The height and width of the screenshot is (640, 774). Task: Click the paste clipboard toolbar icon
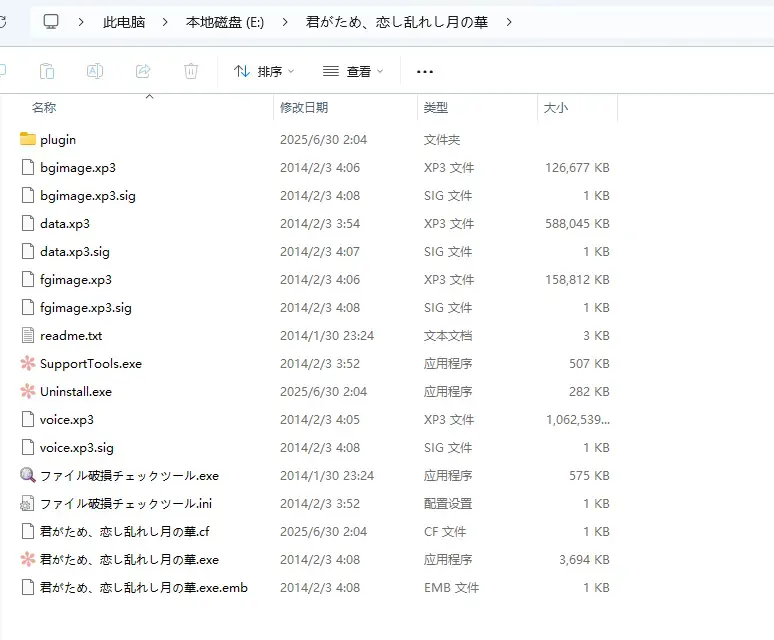pyautogui.click(x=47, y=72)
